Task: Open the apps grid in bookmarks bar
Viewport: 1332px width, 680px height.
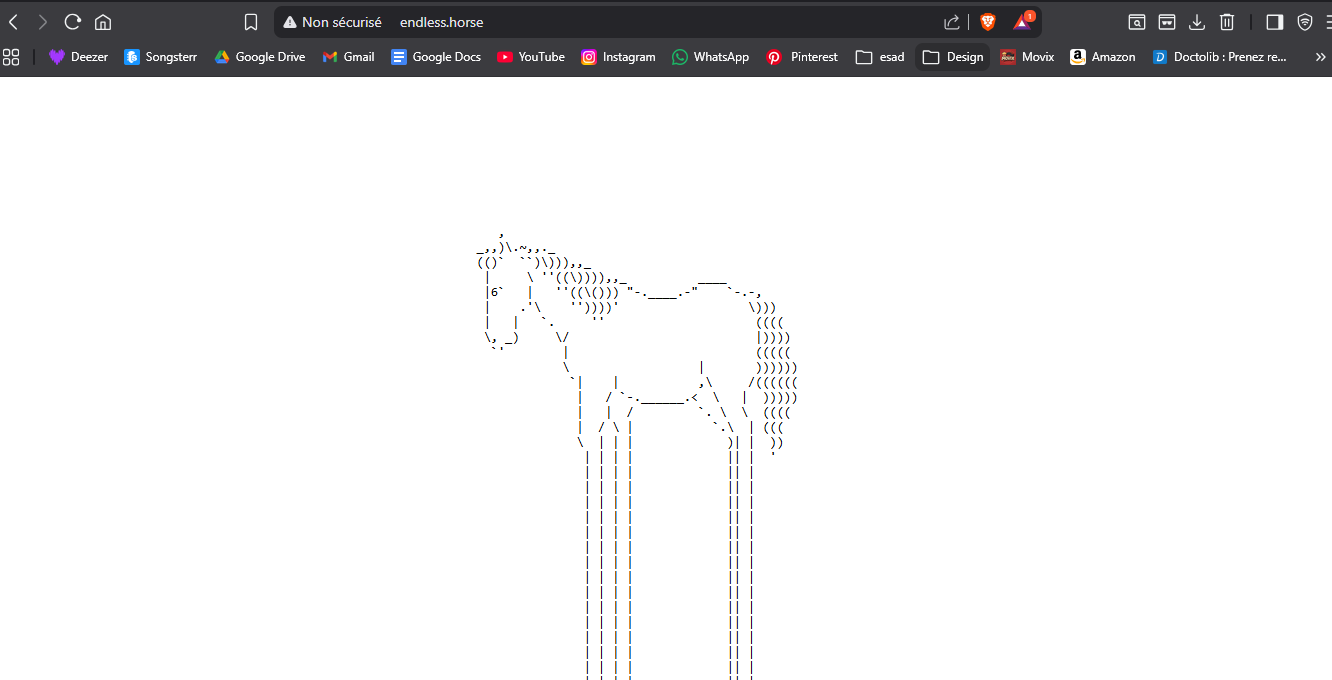Action: (x=11, y=57)
